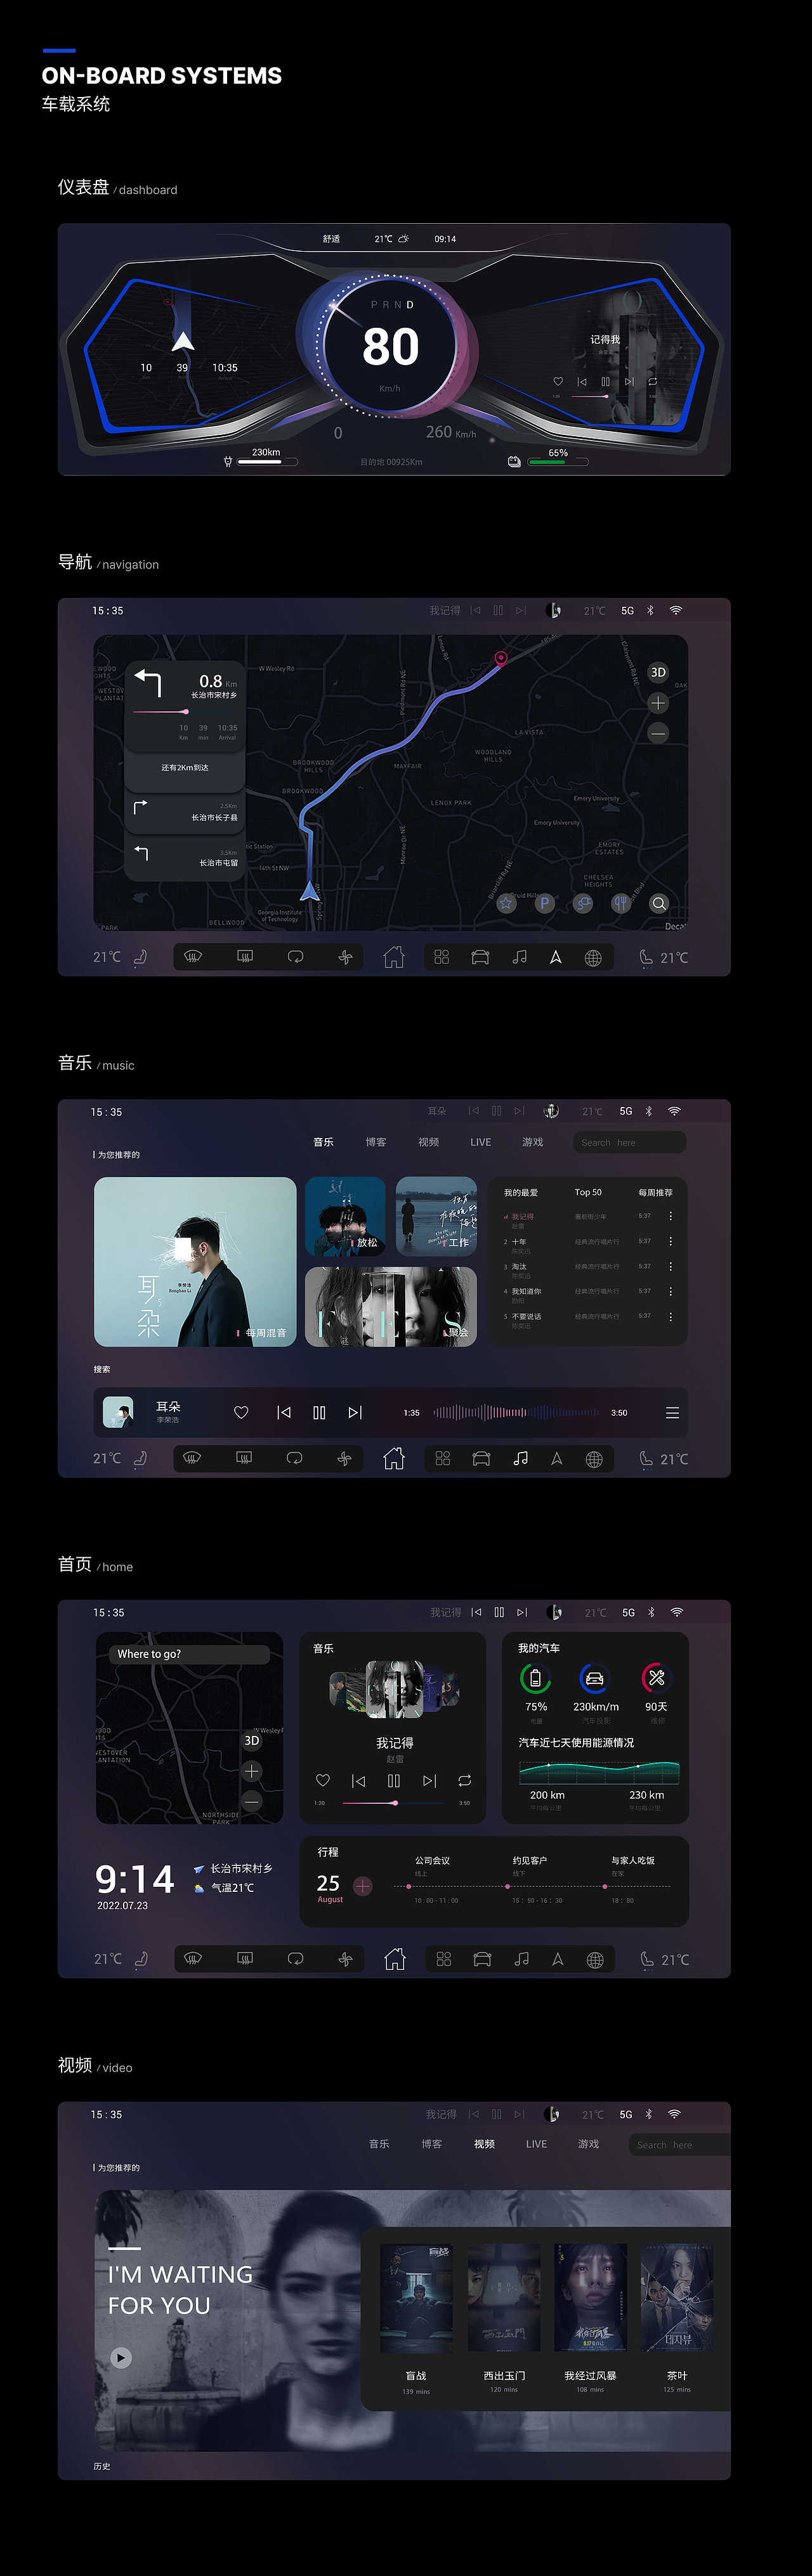
Task: Pause 我记得 in home music card
Action: [x=394, y=1780]
